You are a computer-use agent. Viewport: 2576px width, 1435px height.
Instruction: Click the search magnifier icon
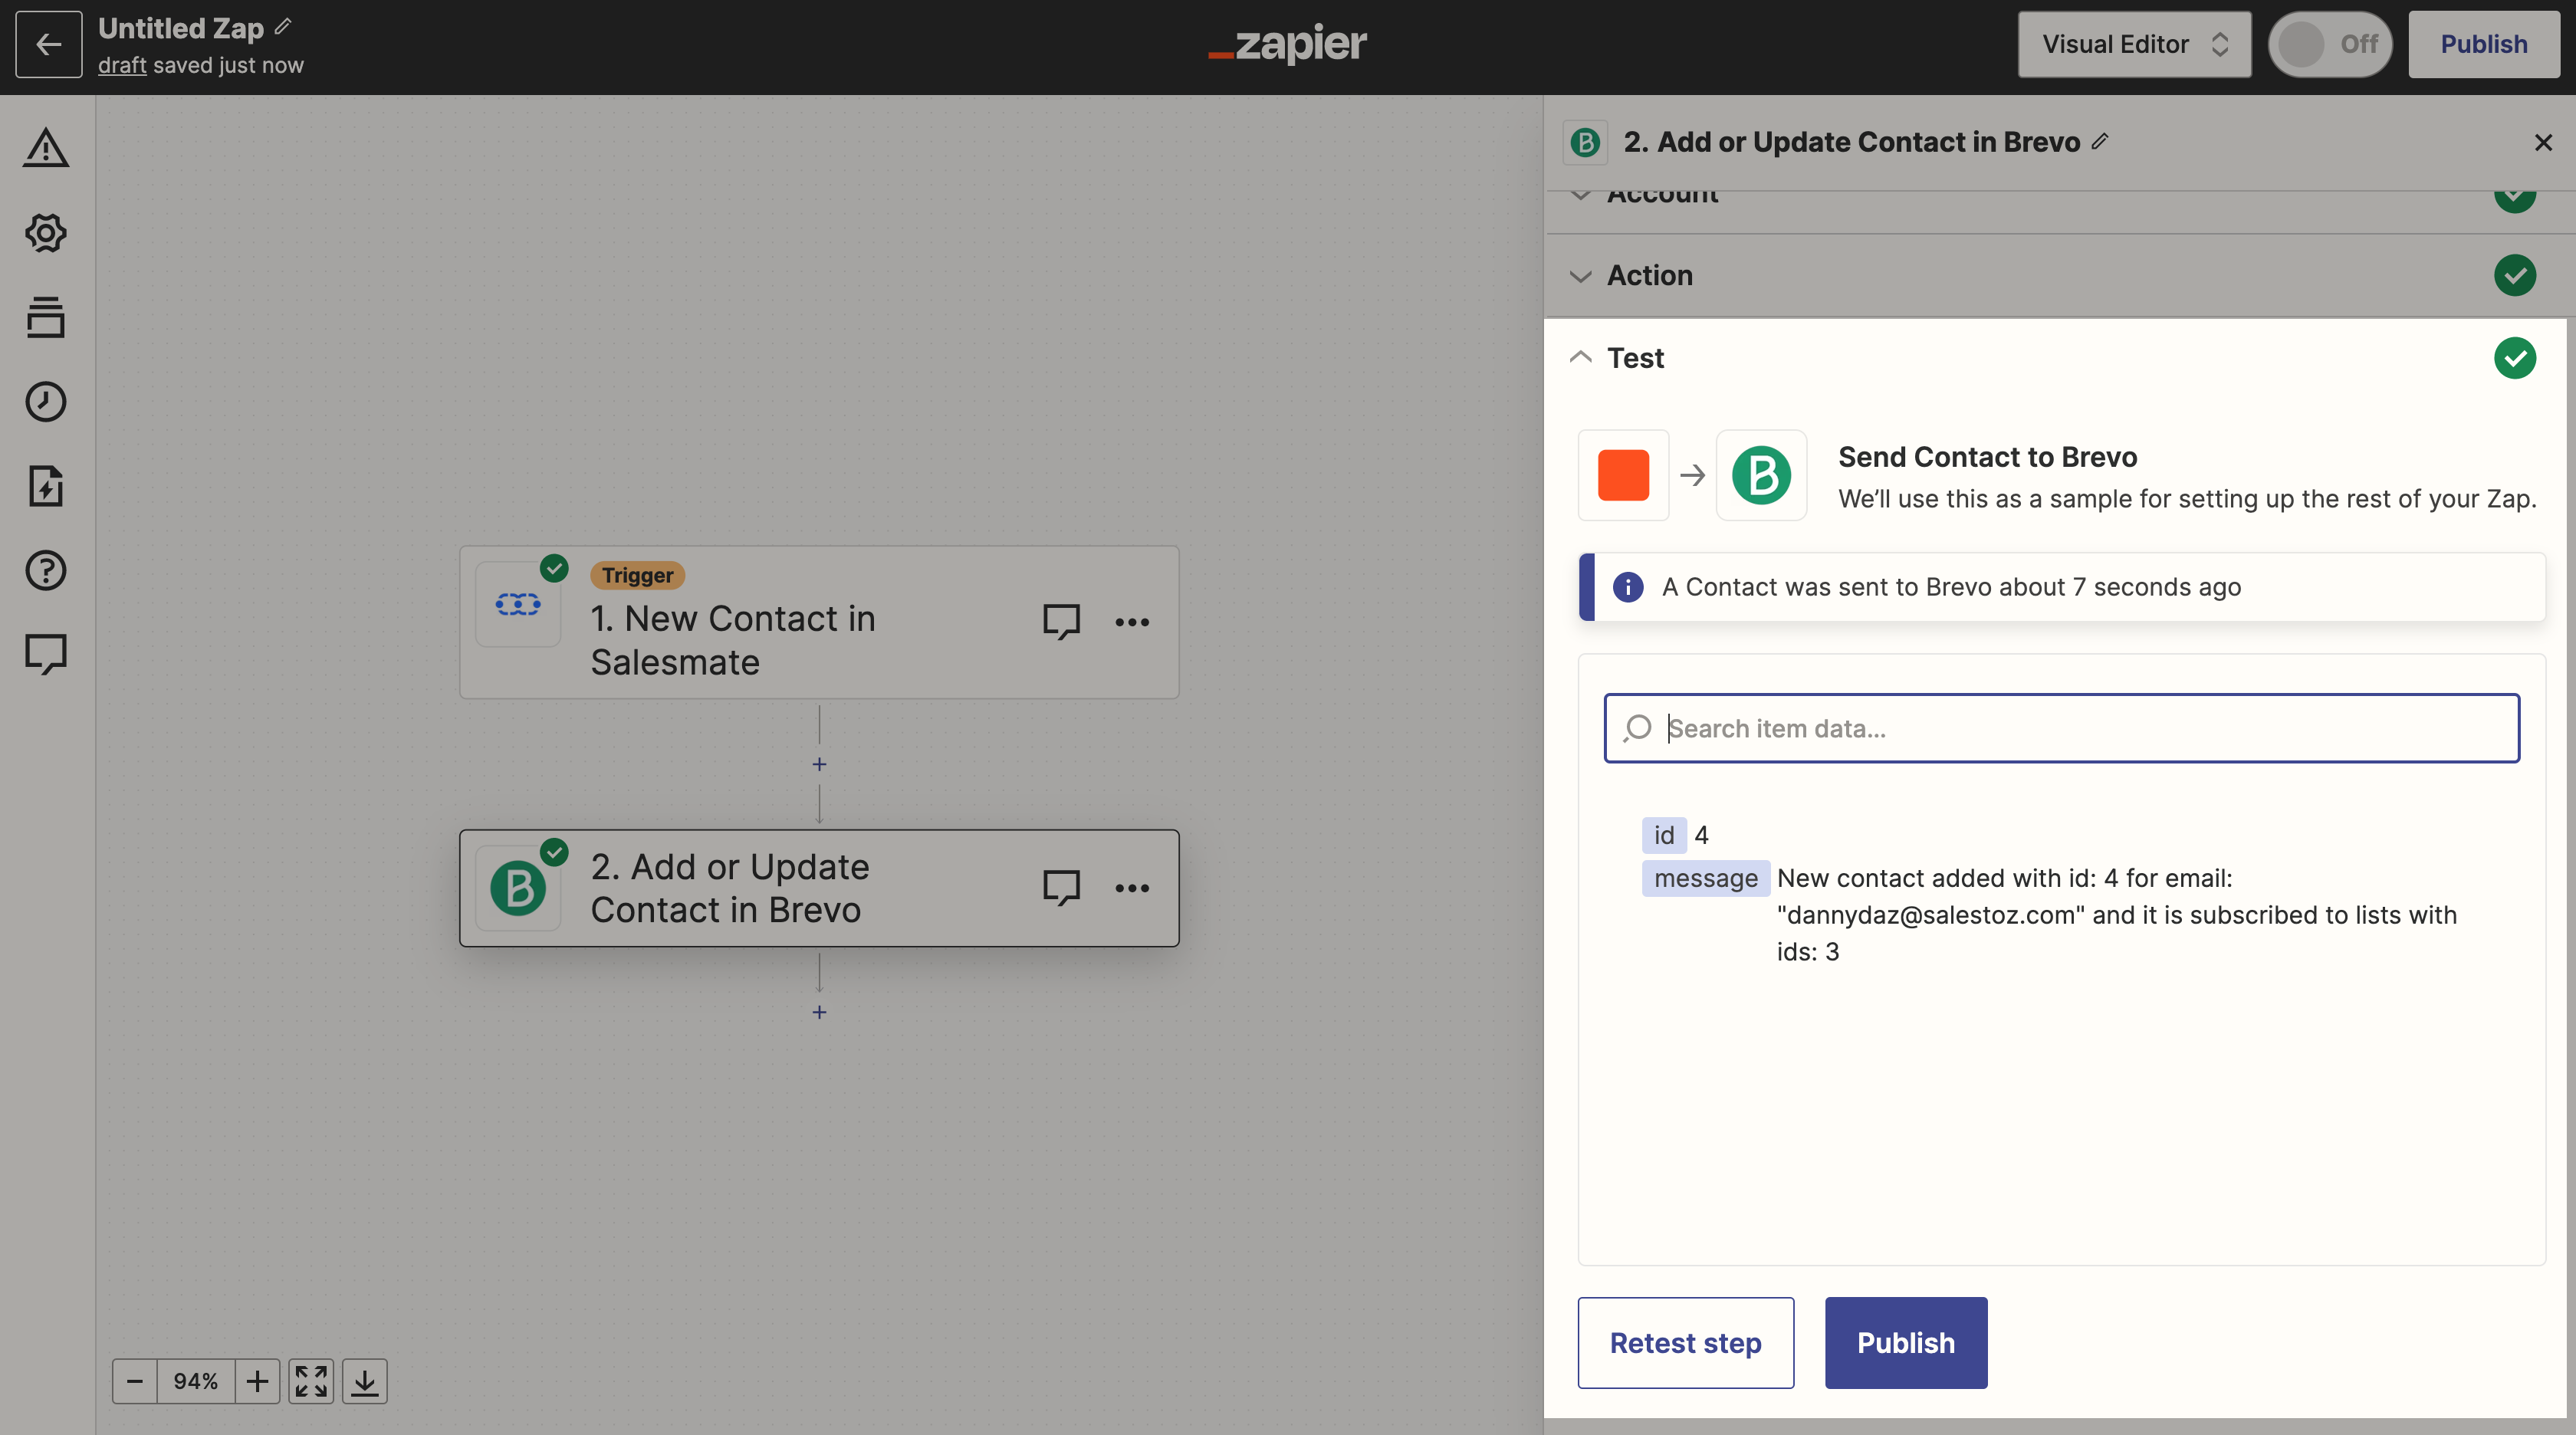click(x=1637, y=728)
